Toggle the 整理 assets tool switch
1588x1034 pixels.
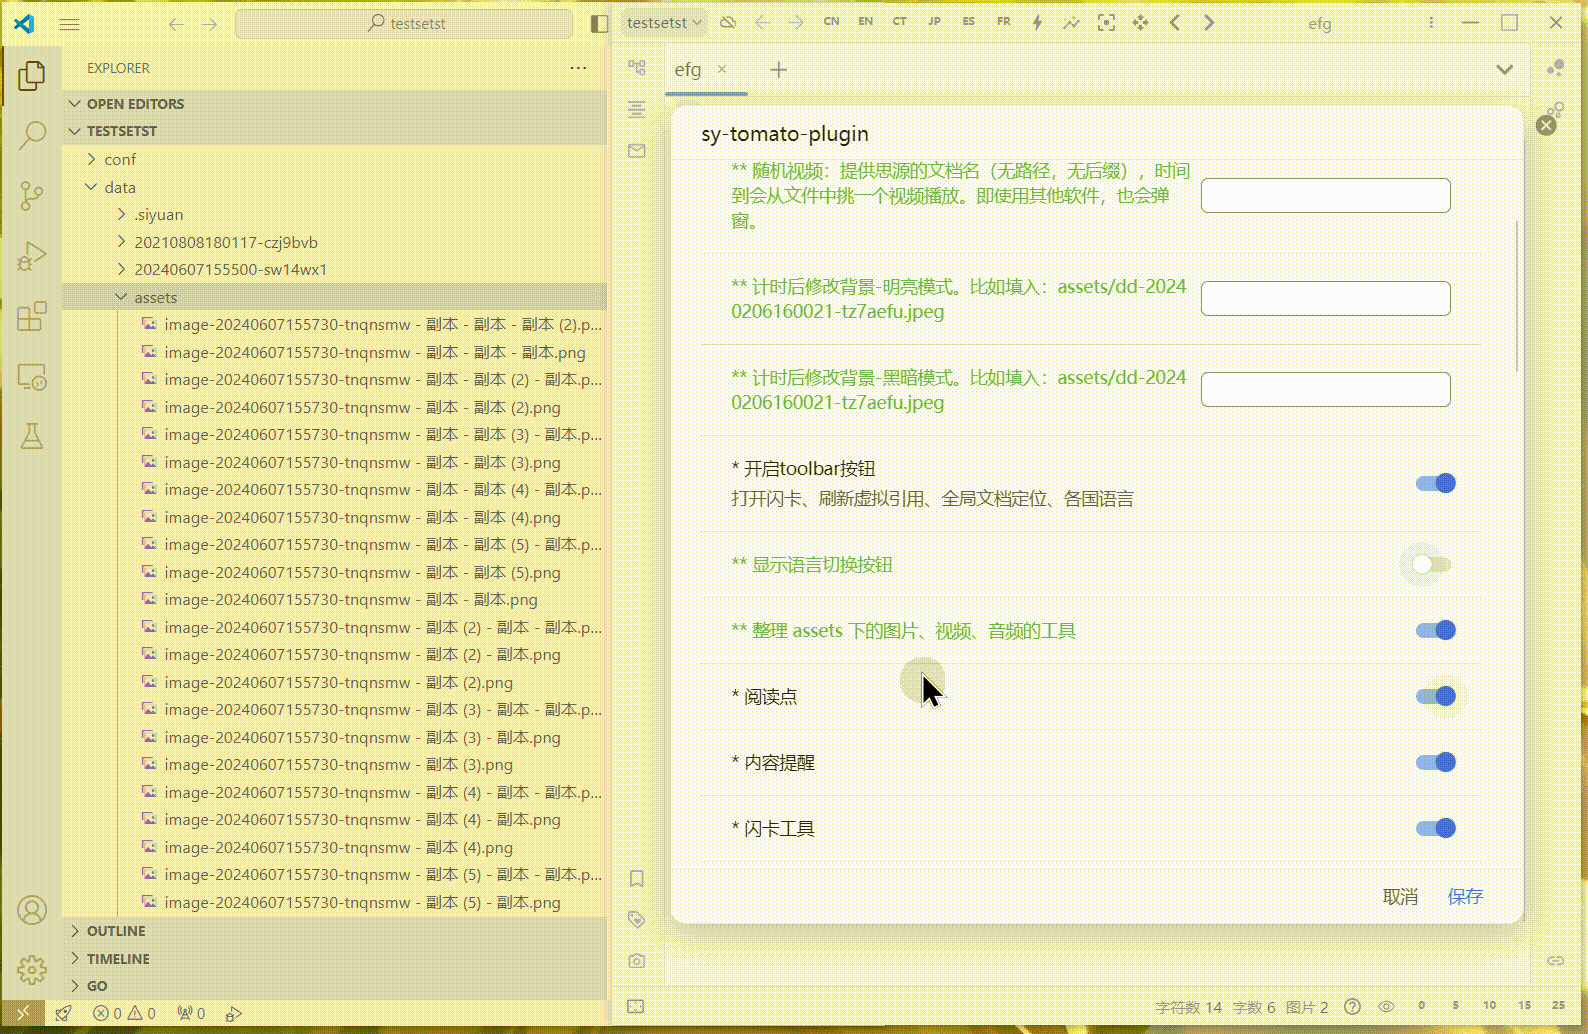(1435, 631)
